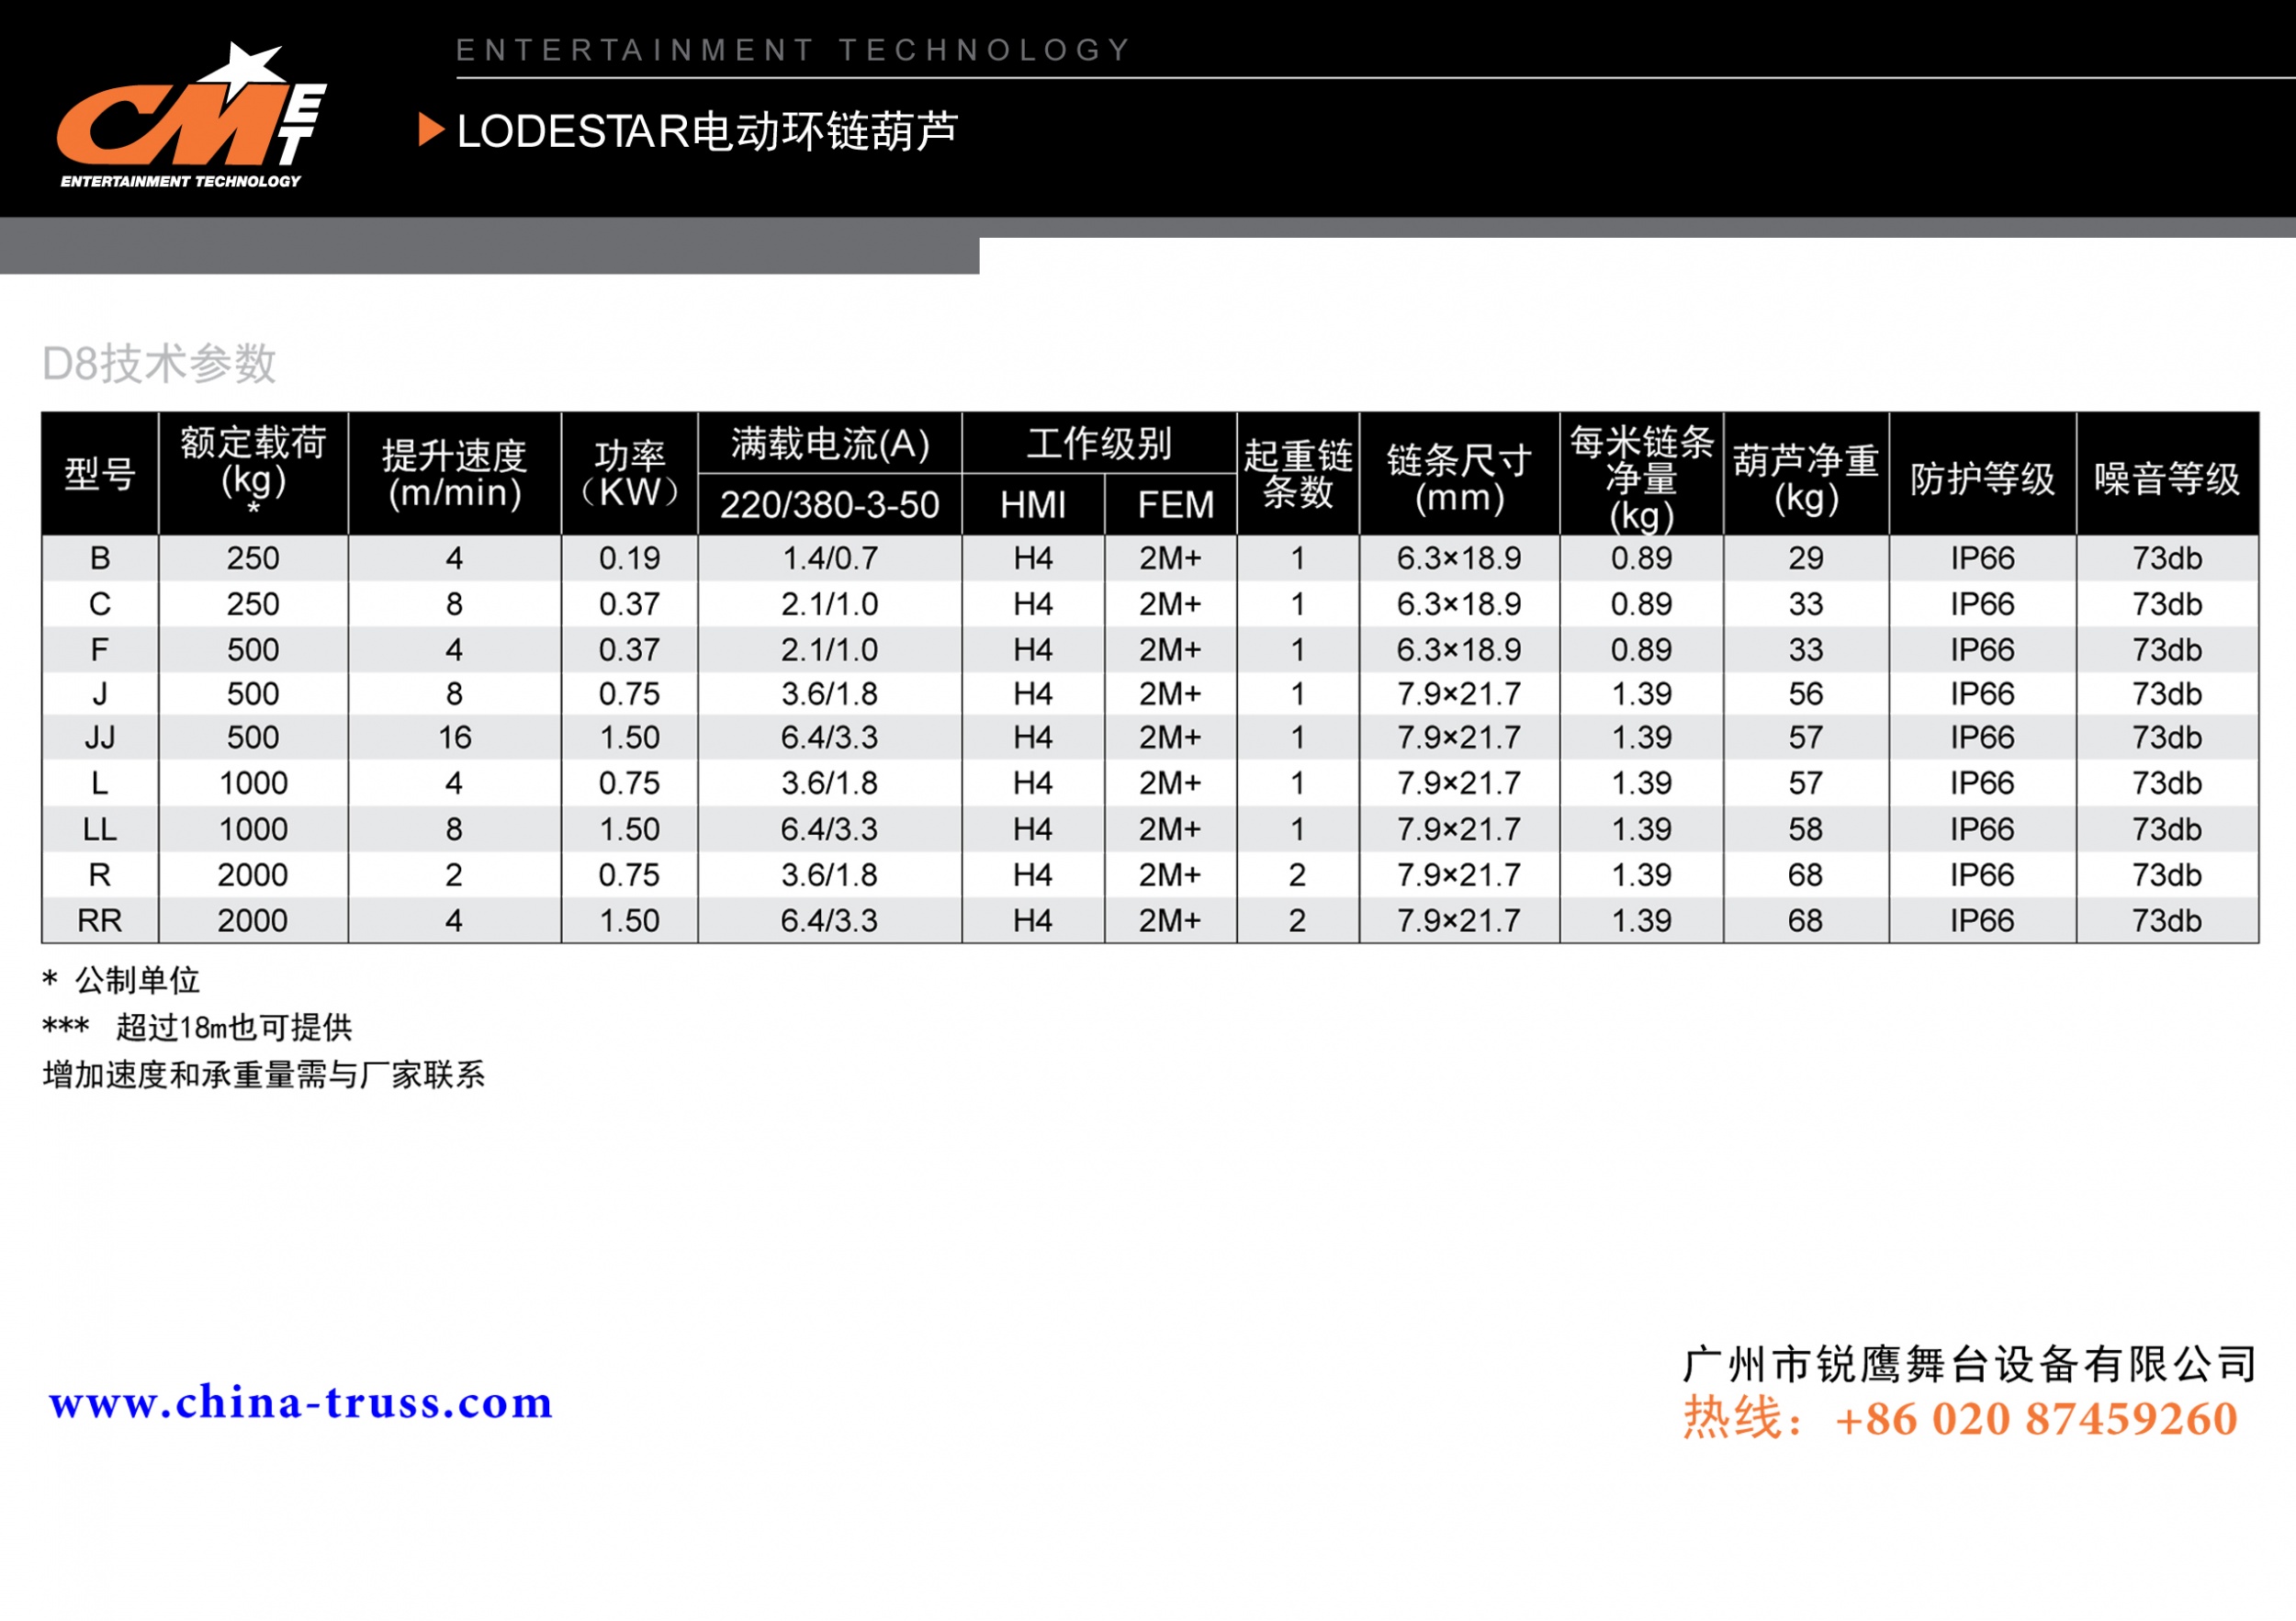2296x1621 pixels.
Task: Select model JJ in the table
Action: 100,738
